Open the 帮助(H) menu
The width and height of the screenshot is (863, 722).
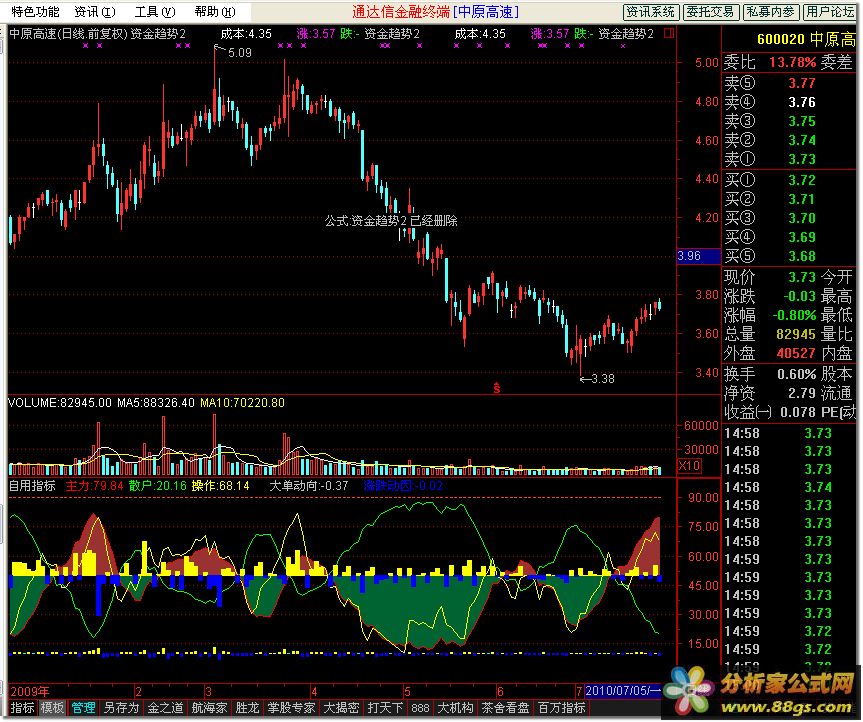click(215, 12)
